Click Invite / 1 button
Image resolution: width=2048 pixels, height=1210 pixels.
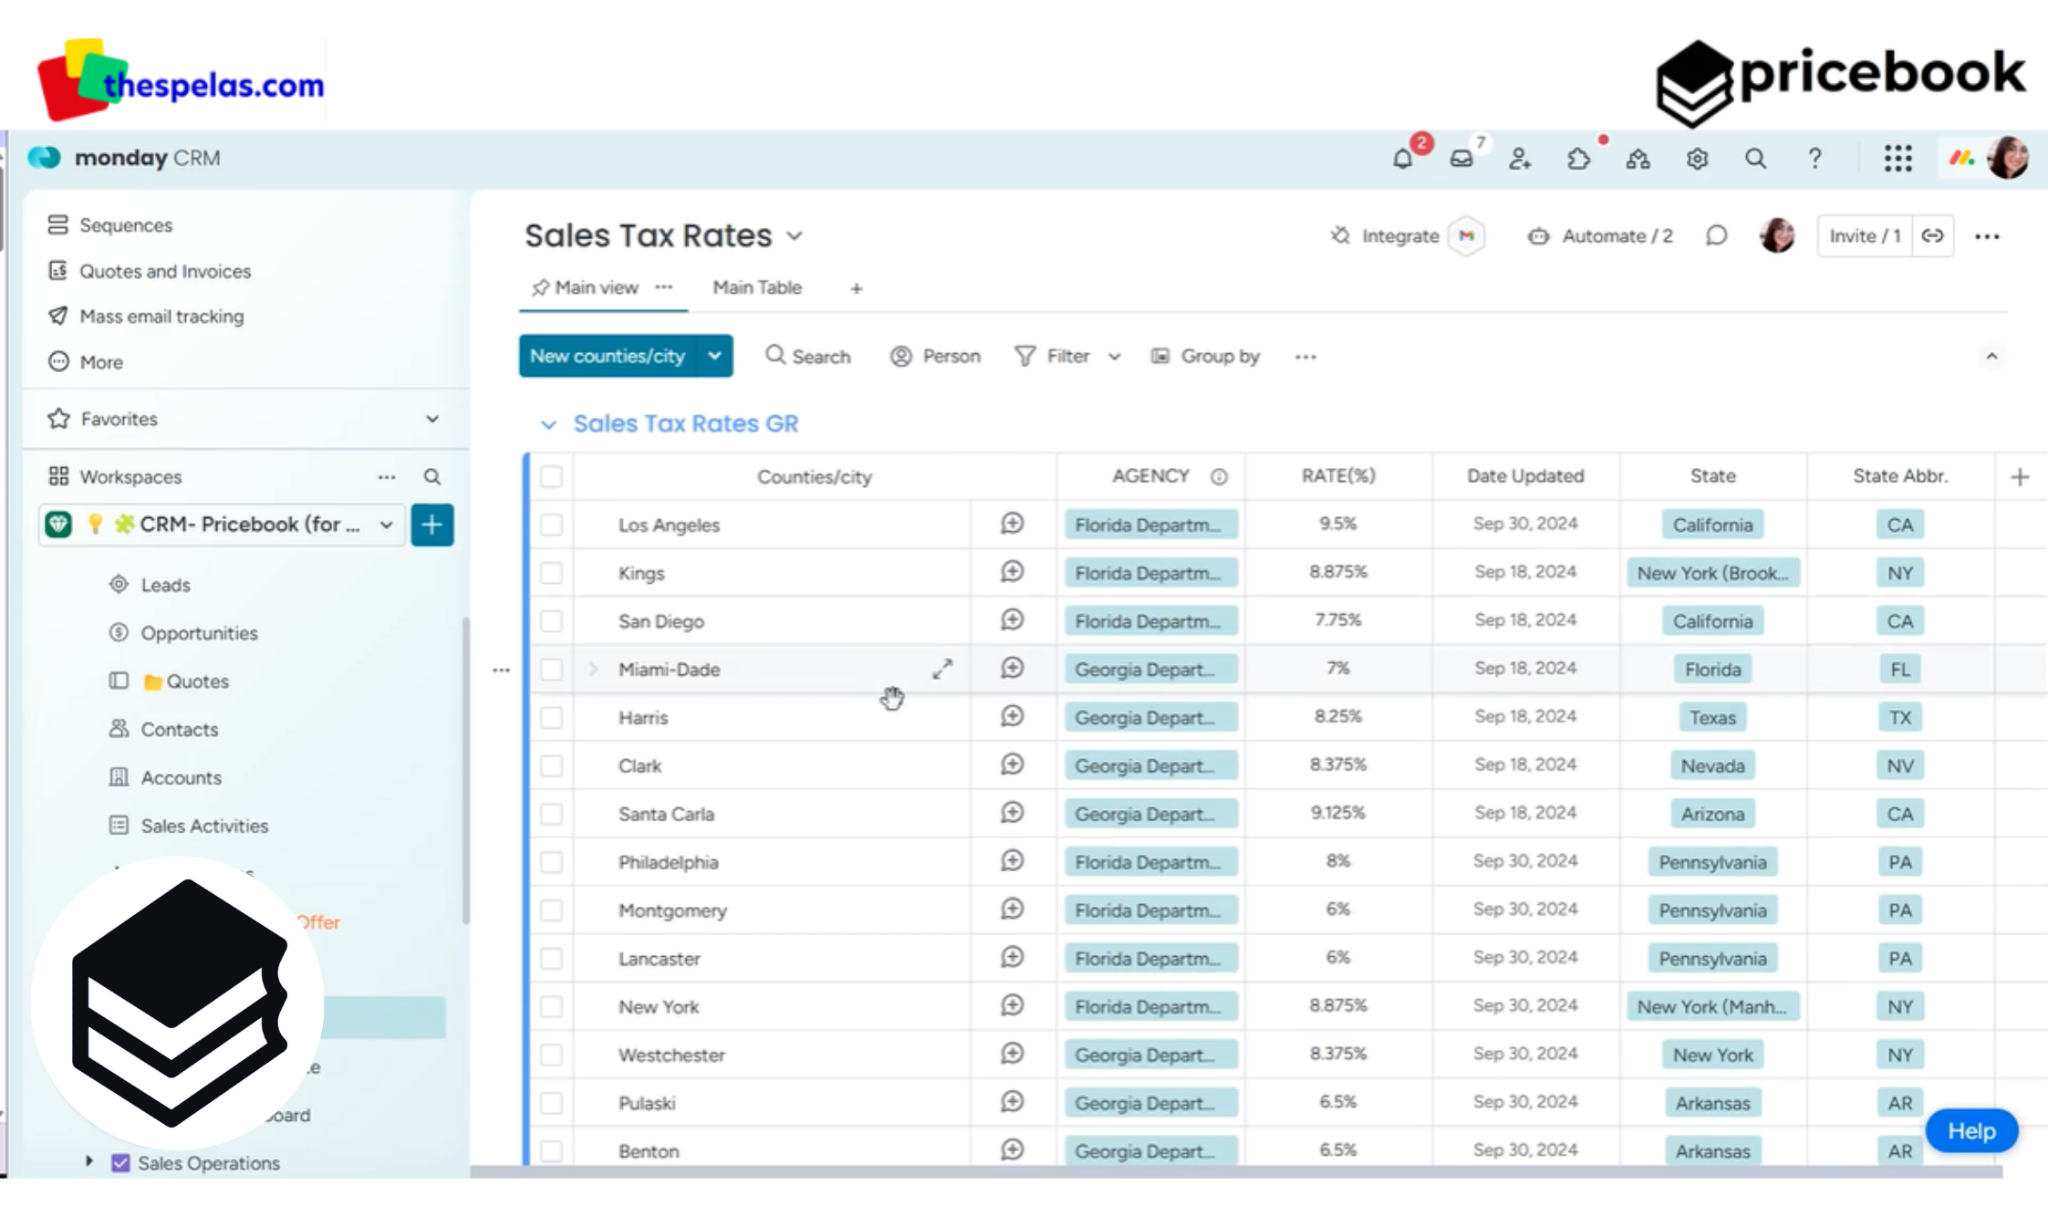click(1864, 236)
